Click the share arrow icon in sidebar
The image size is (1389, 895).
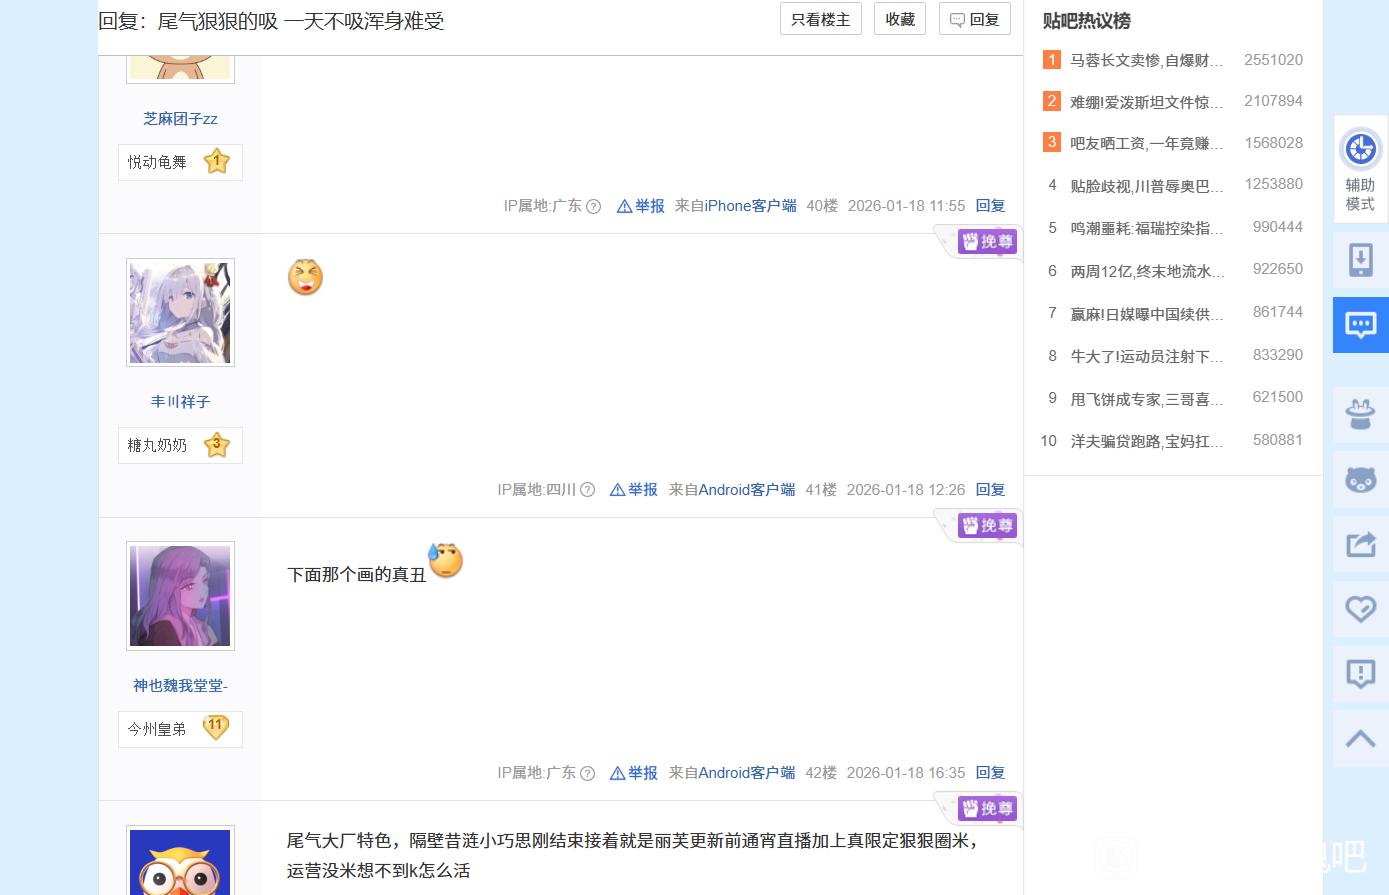1360,544
